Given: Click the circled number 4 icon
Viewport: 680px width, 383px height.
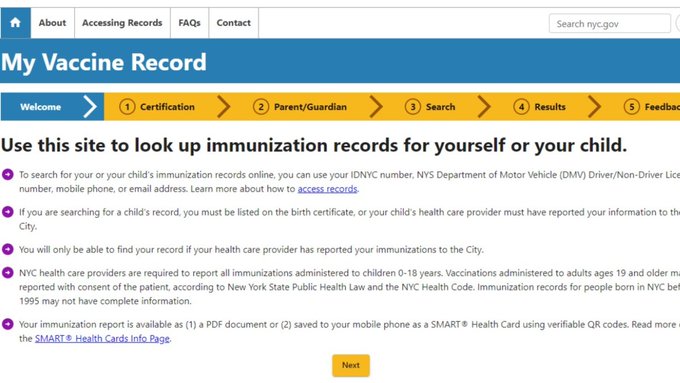Looking at the screenshot, I should tap(521, 107).
